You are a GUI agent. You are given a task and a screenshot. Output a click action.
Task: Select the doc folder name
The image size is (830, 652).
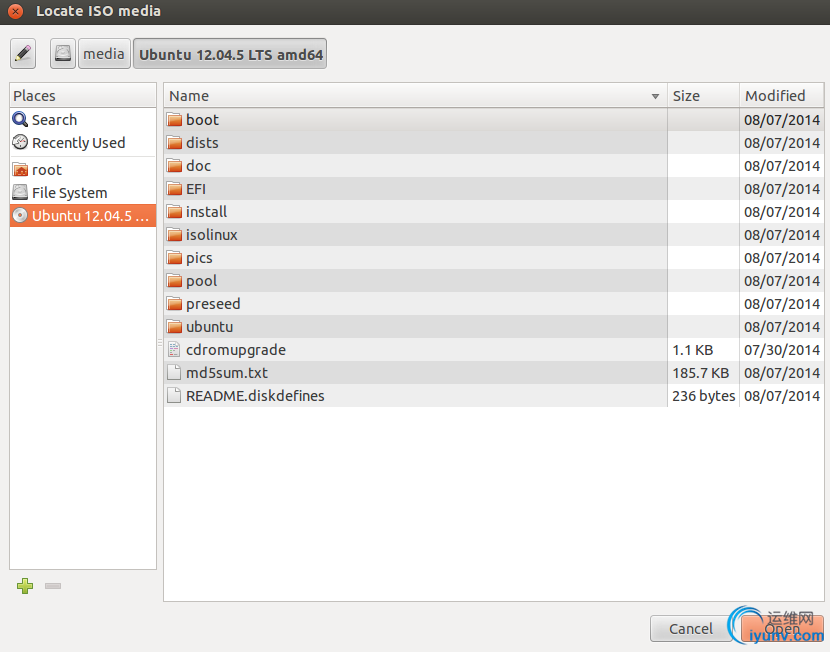pos(199,166)
